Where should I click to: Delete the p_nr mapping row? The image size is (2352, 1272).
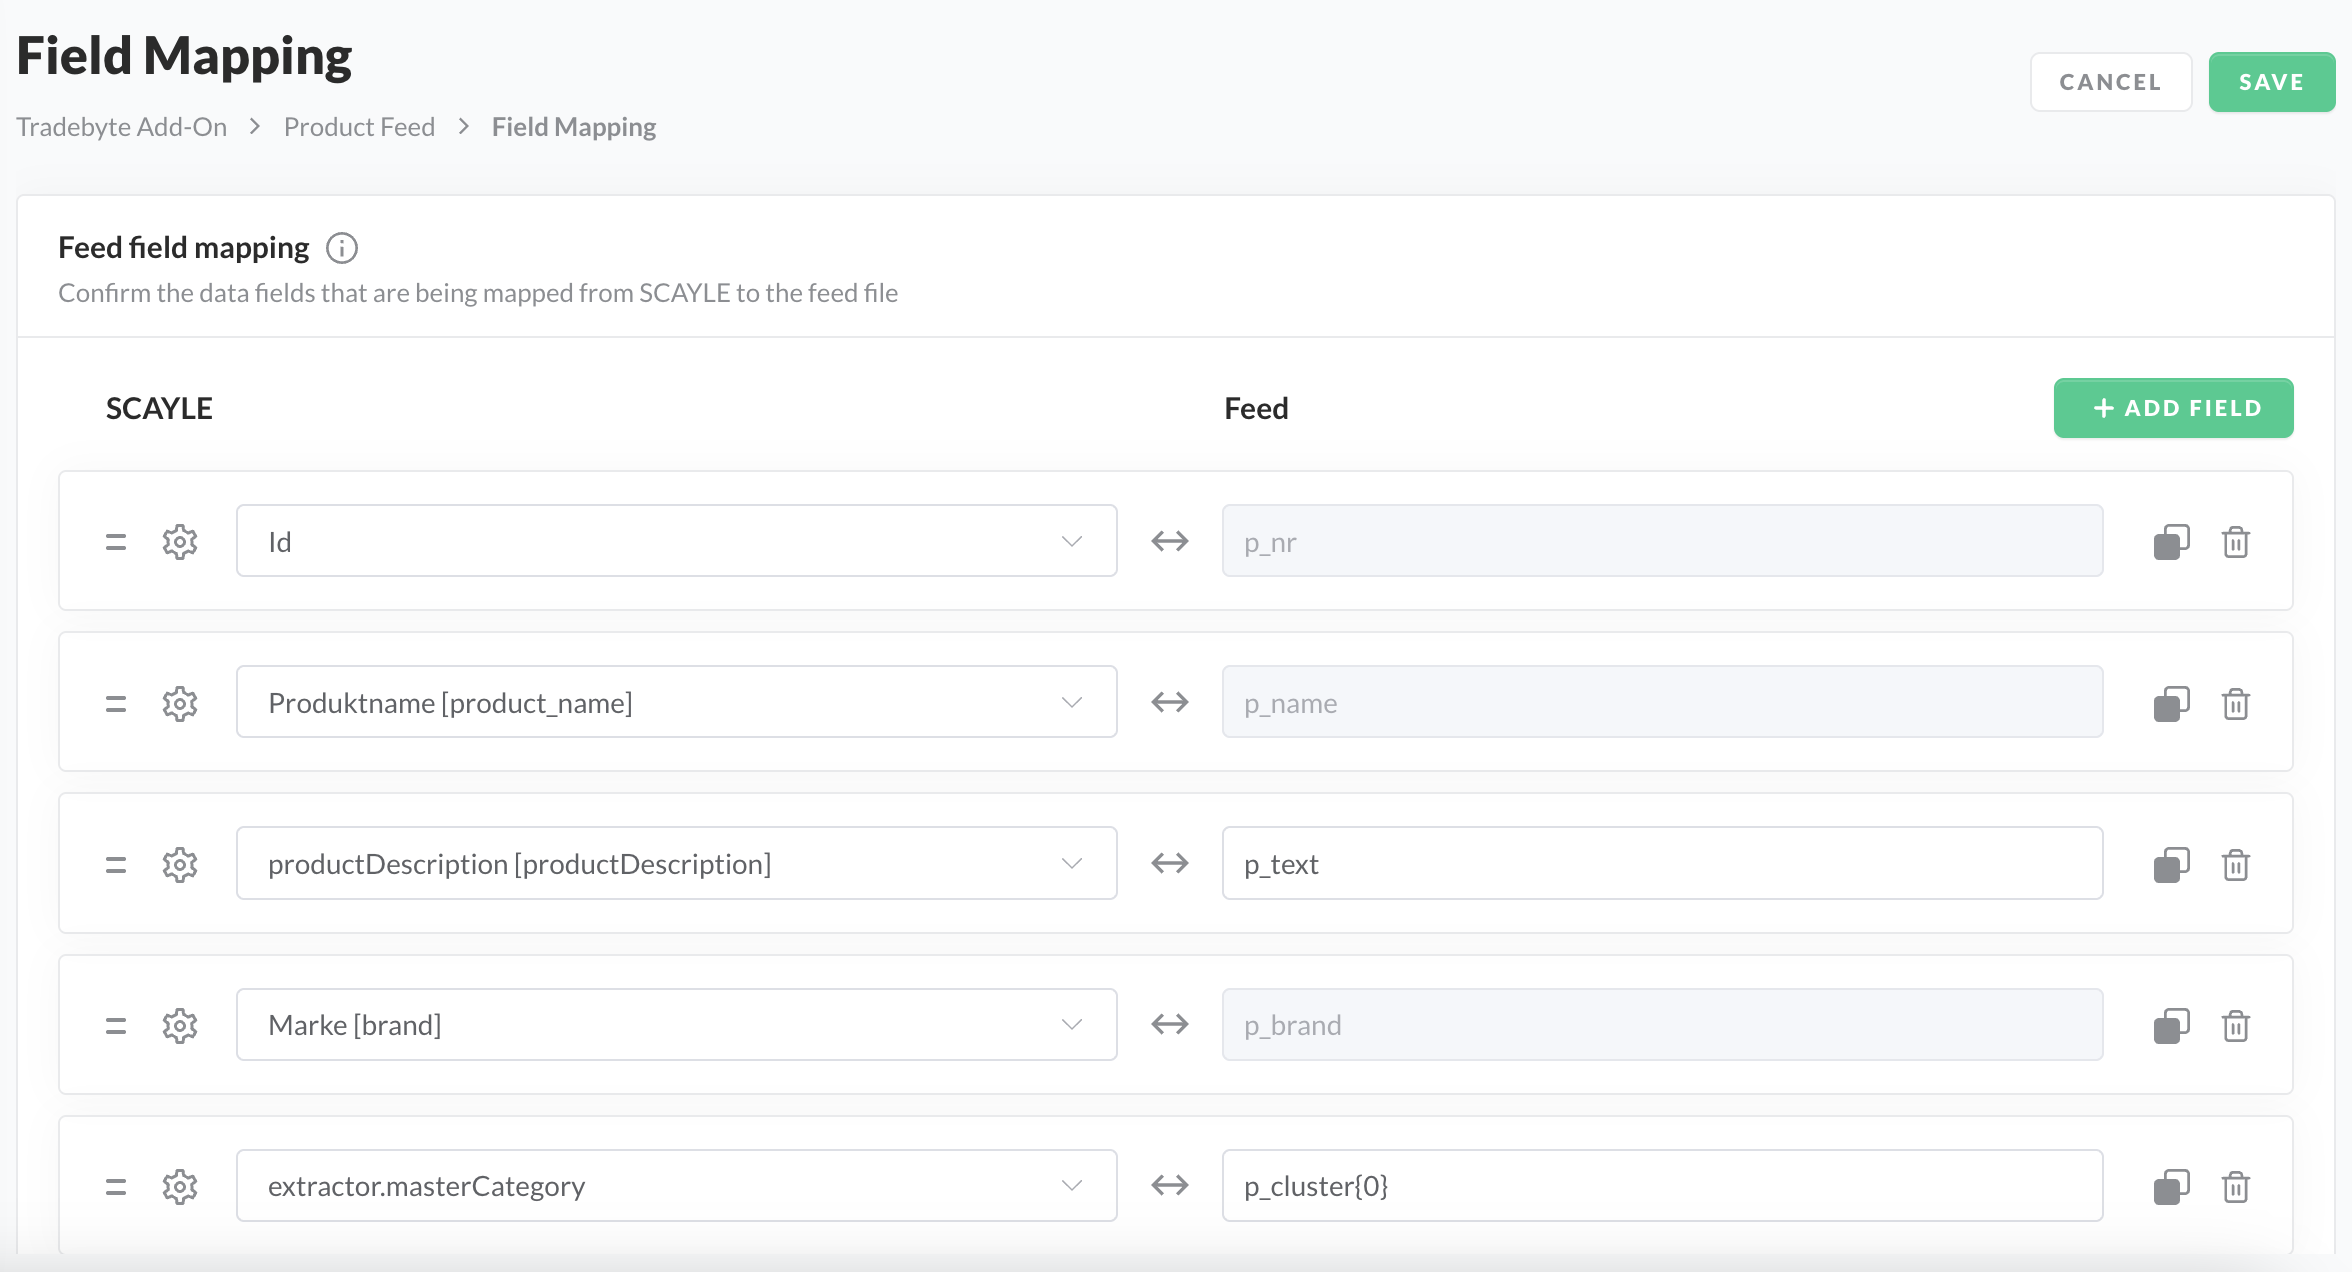2236,542
